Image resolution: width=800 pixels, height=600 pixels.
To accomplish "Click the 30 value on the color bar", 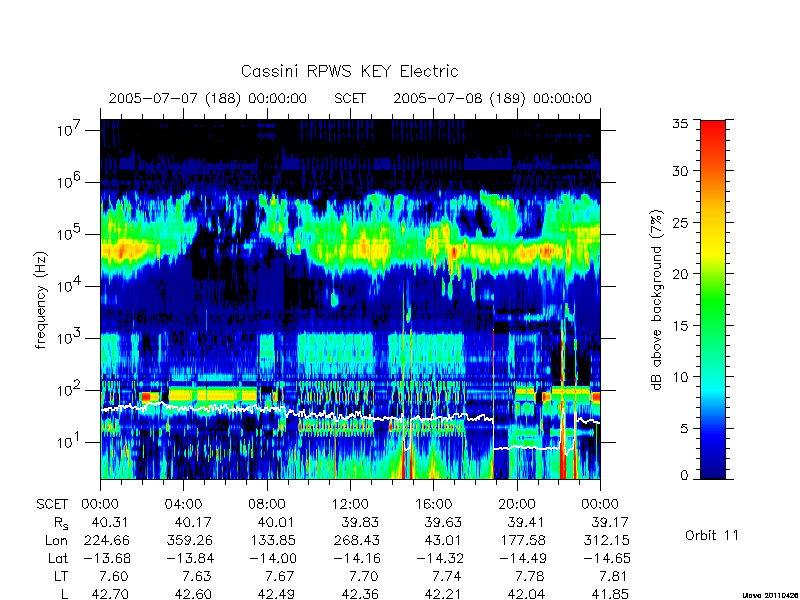I will pos(680,170).
